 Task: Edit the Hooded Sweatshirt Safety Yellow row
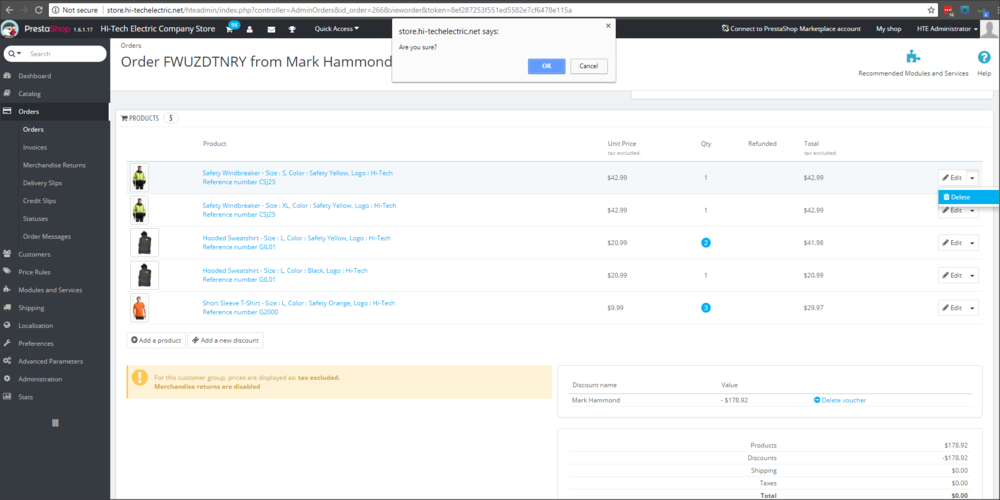pos(952,243)
